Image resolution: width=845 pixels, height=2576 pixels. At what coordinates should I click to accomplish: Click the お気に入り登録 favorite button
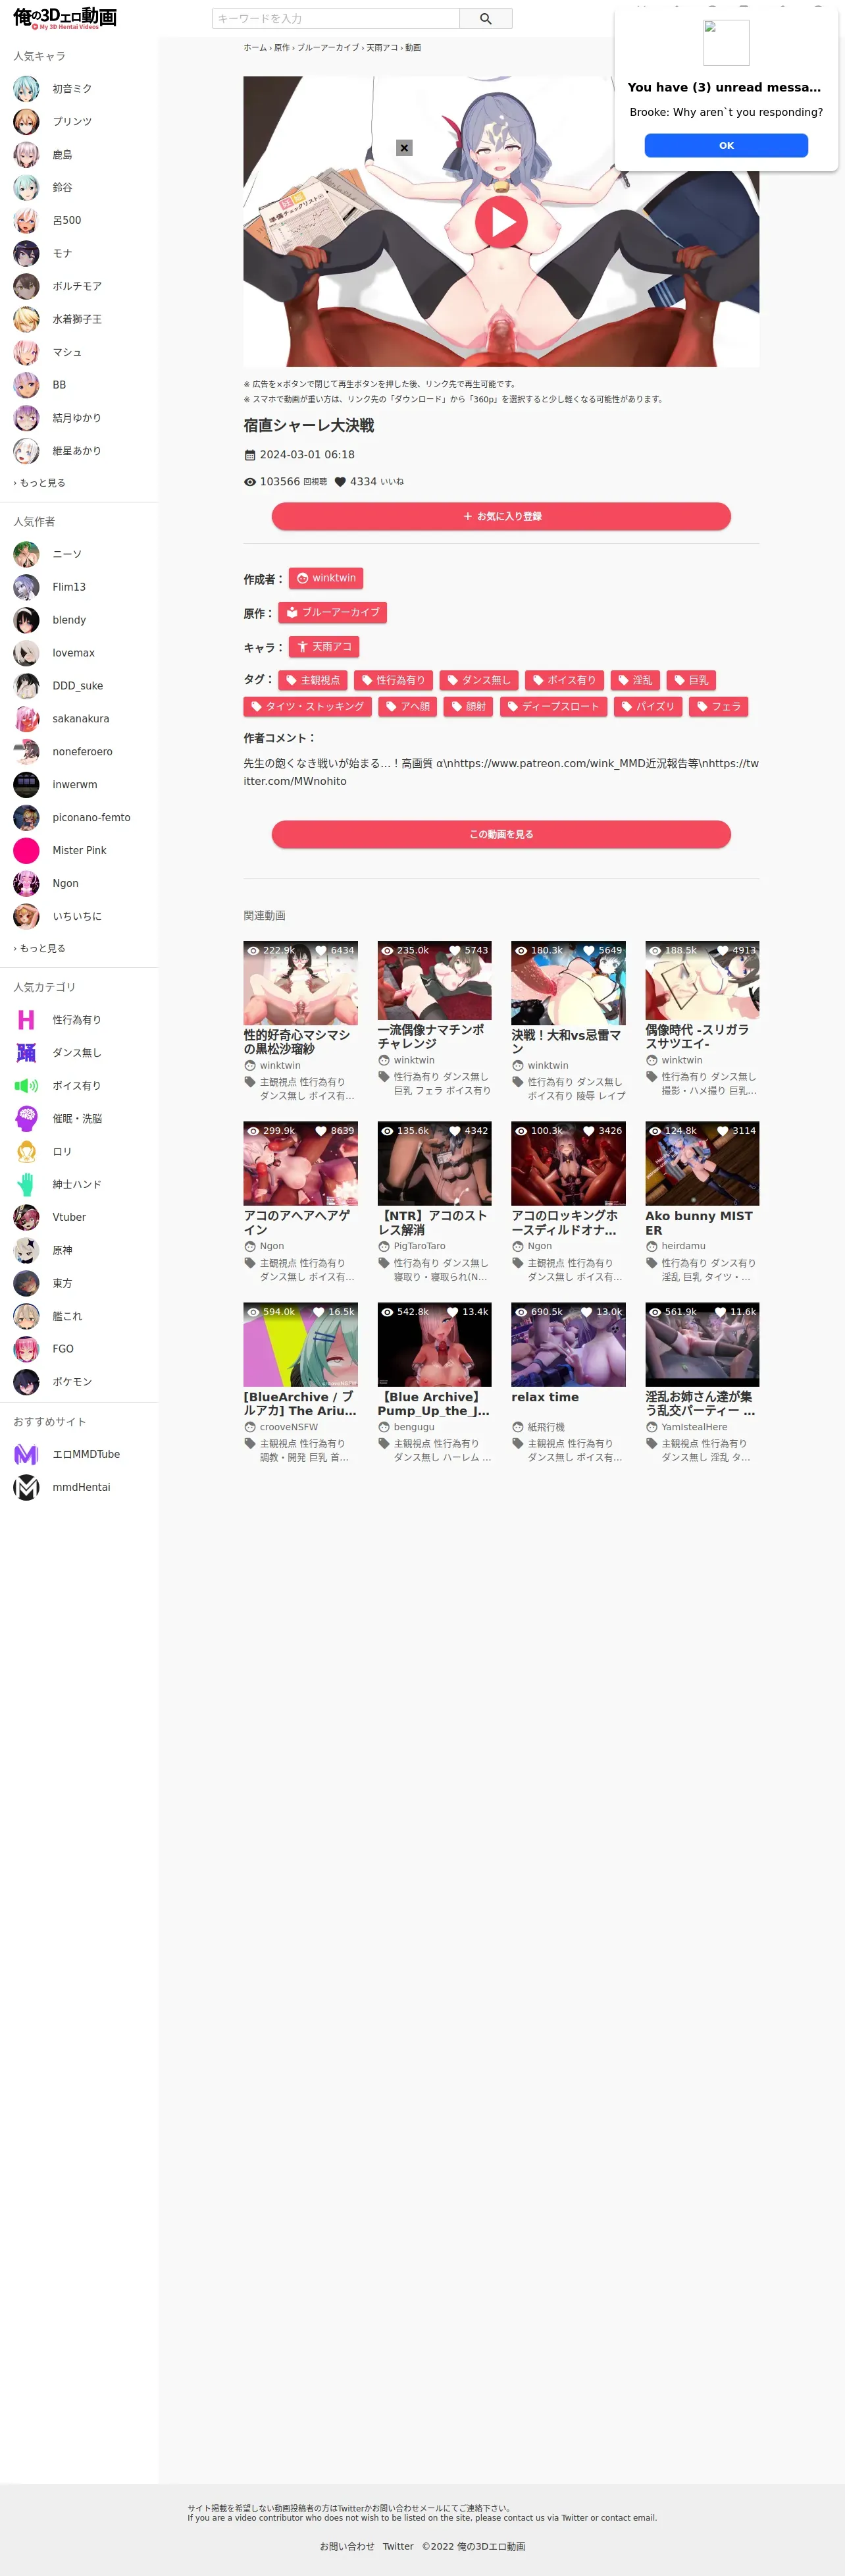point(501,517)
